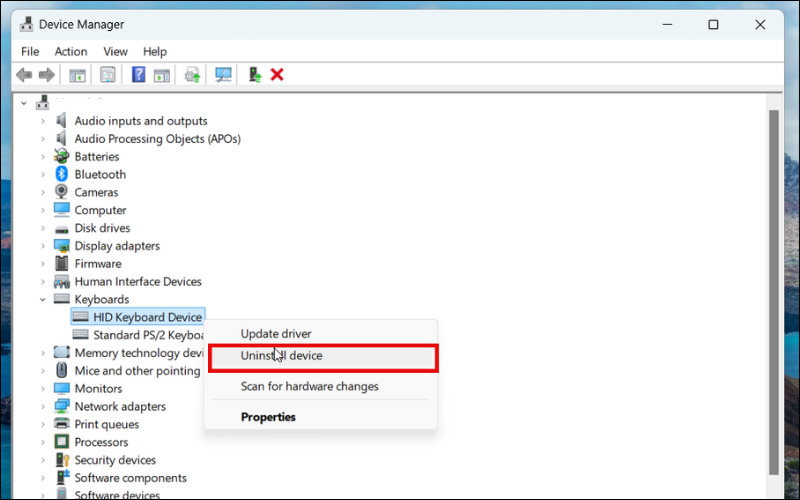Click the Scan for hardware changes monitor icon
This screenshot has height=500, width=800.
coord(223,75)
